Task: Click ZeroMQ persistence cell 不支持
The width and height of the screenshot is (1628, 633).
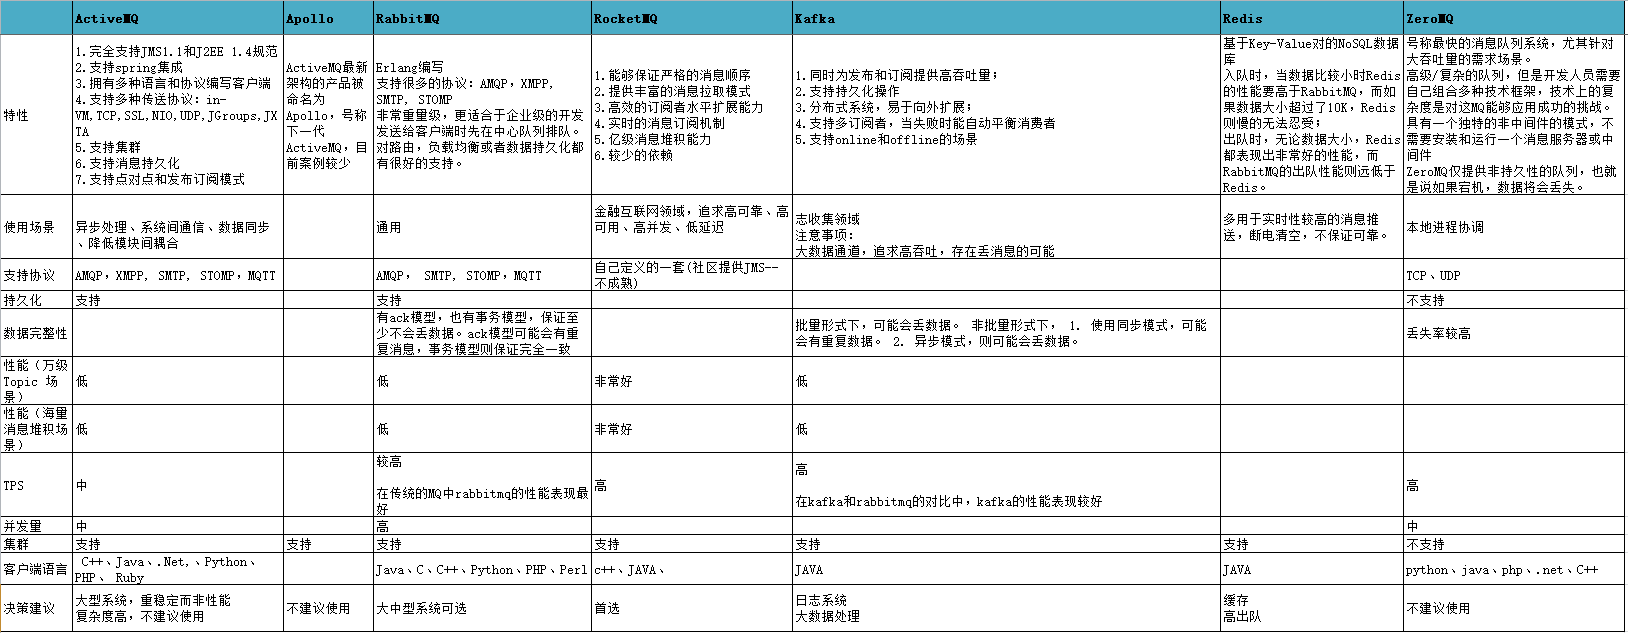Action: point(1515,299)
